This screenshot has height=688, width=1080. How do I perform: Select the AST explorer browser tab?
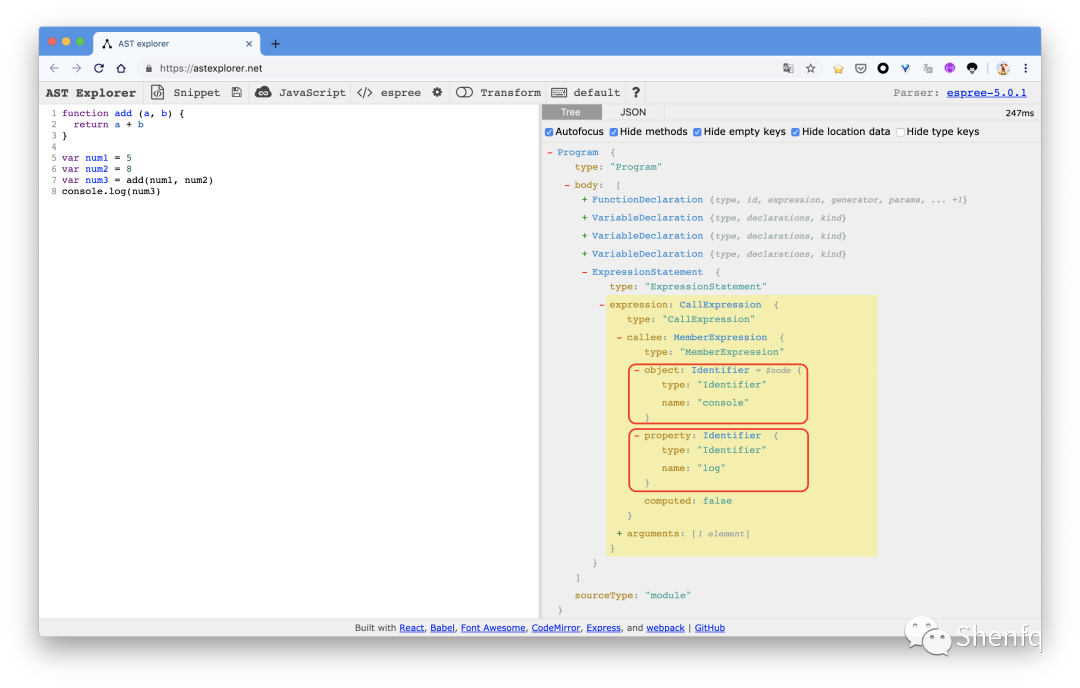pos(176,43)
